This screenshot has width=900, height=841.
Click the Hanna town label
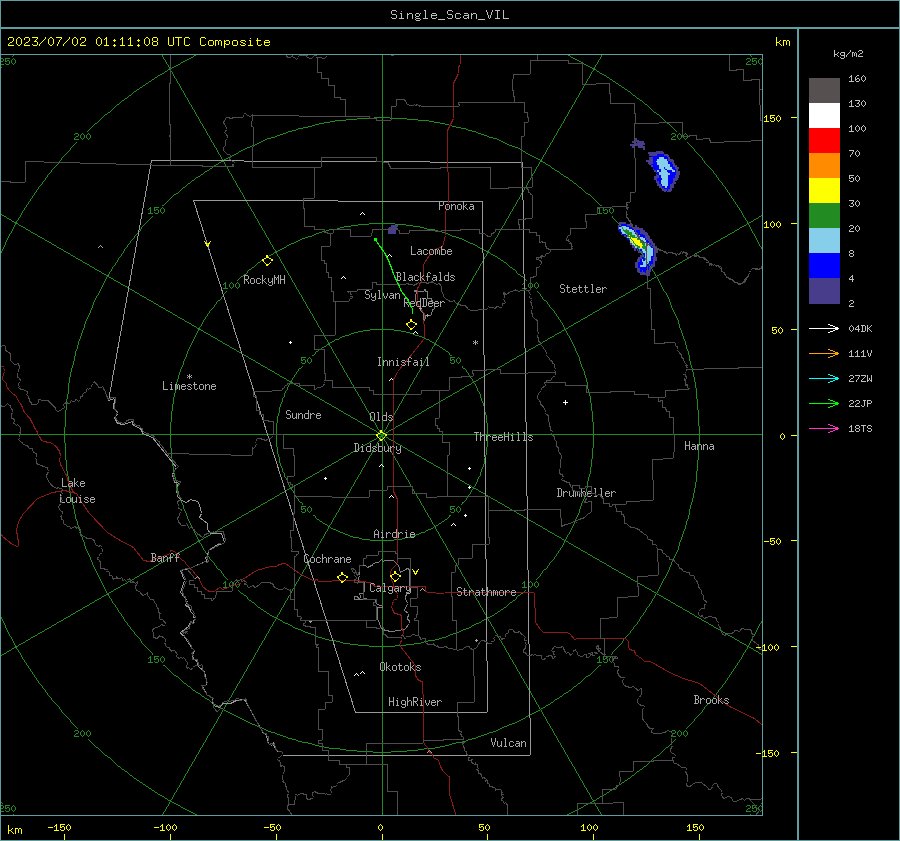(x=699, y=446)
